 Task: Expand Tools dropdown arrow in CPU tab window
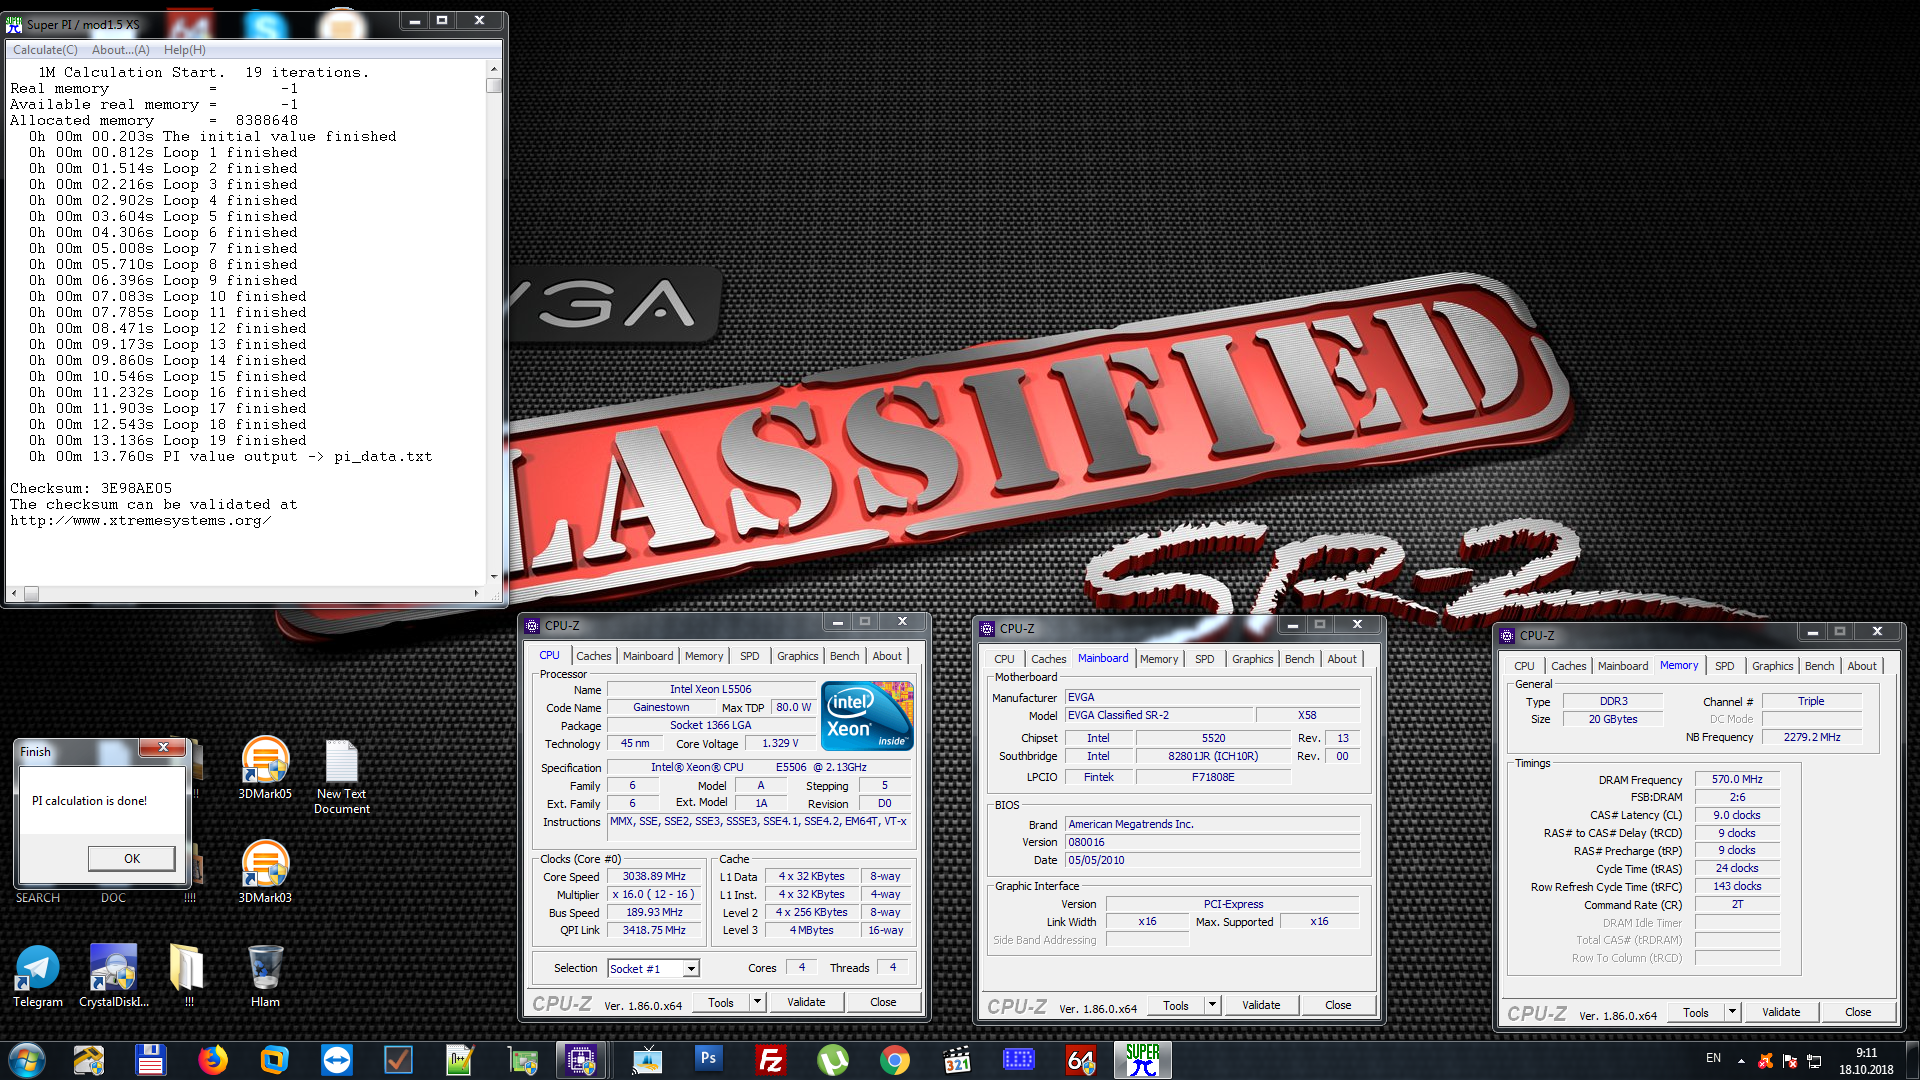pyautogui.click(x=757, y=1002)
